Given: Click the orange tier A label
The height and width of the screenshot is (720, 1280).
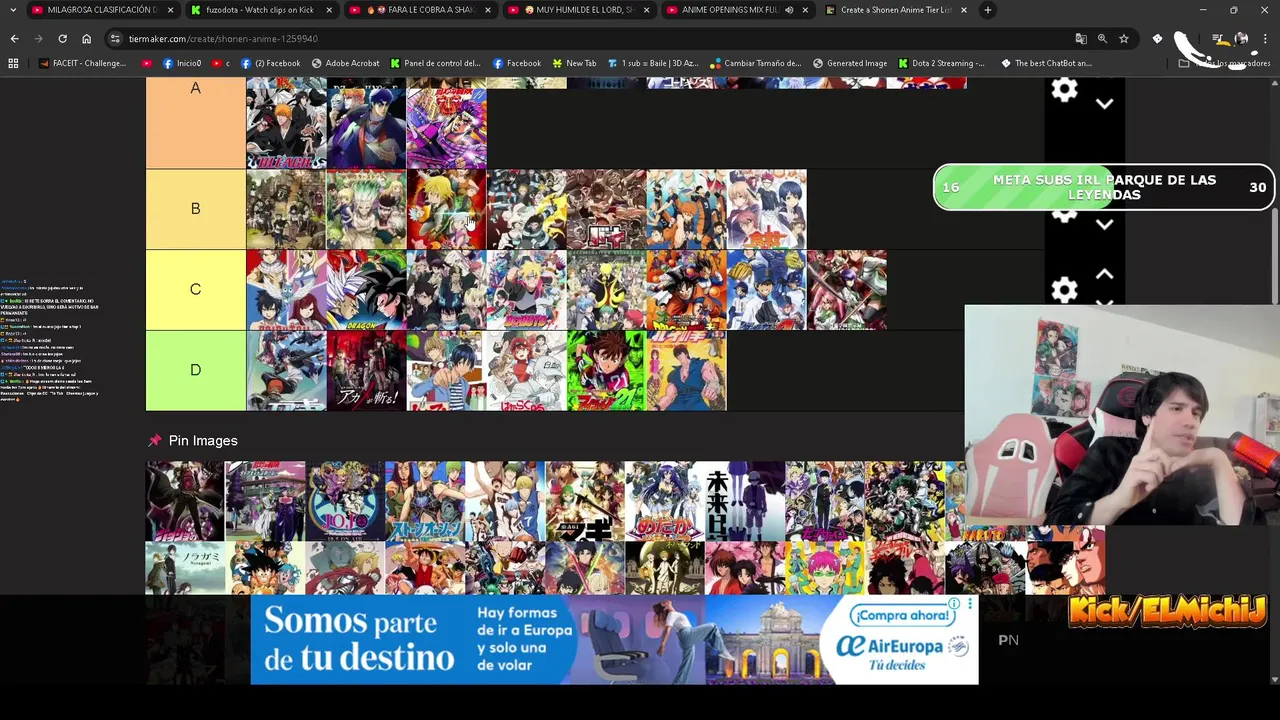Looking at the screenshot, I should 196,123.
